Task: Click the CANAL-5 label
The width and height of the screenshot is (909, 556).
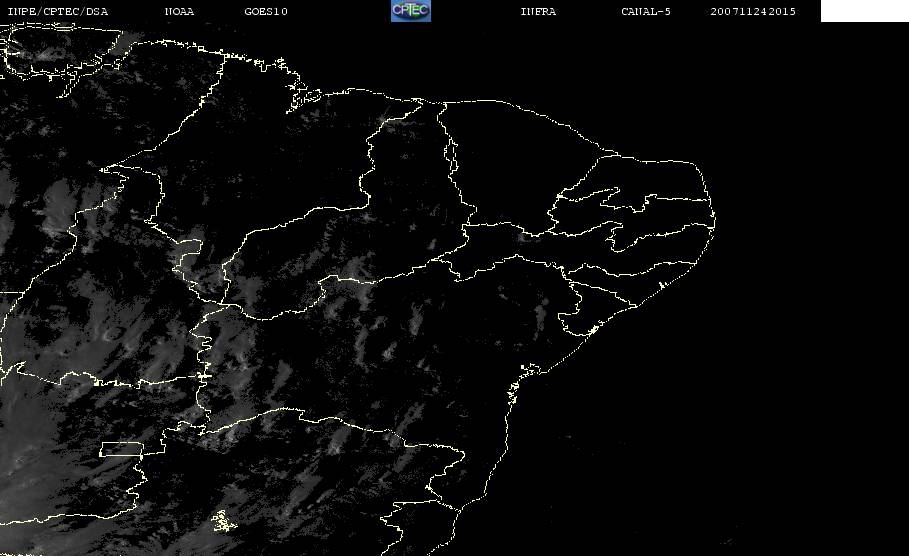Action: tap(645, 12)
